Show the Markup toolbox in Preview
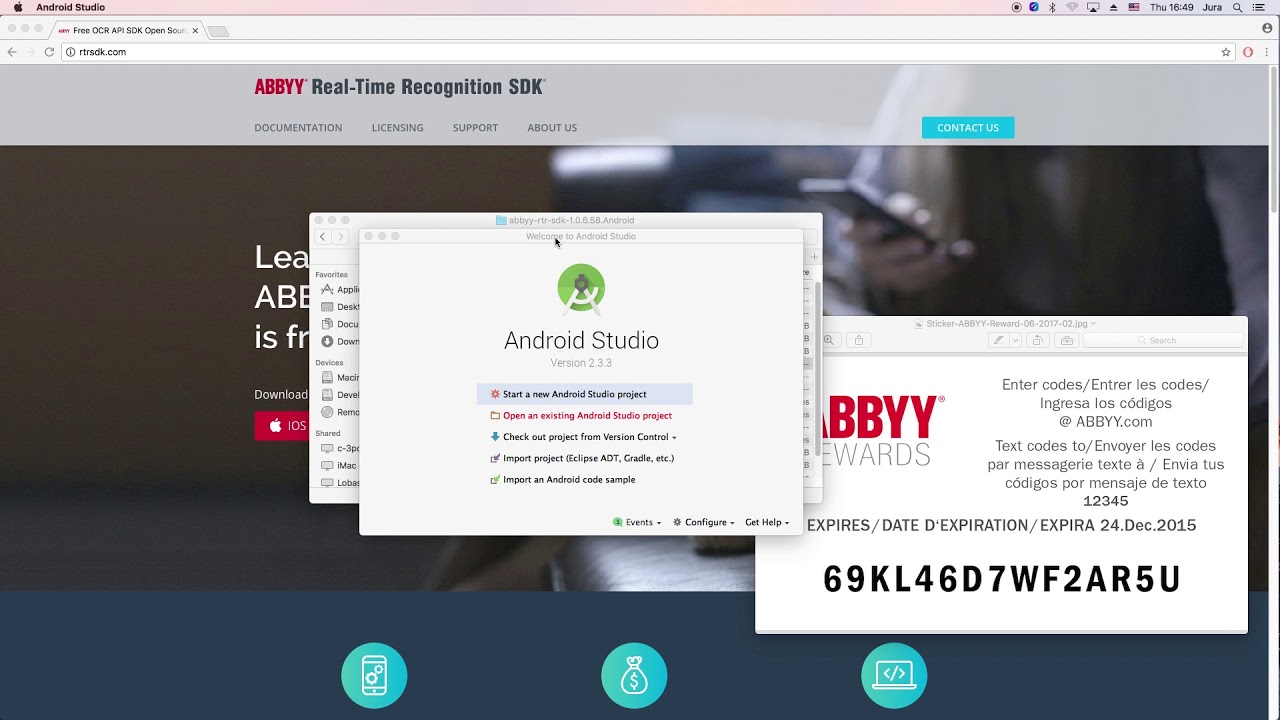 [x=1066, y=340]
